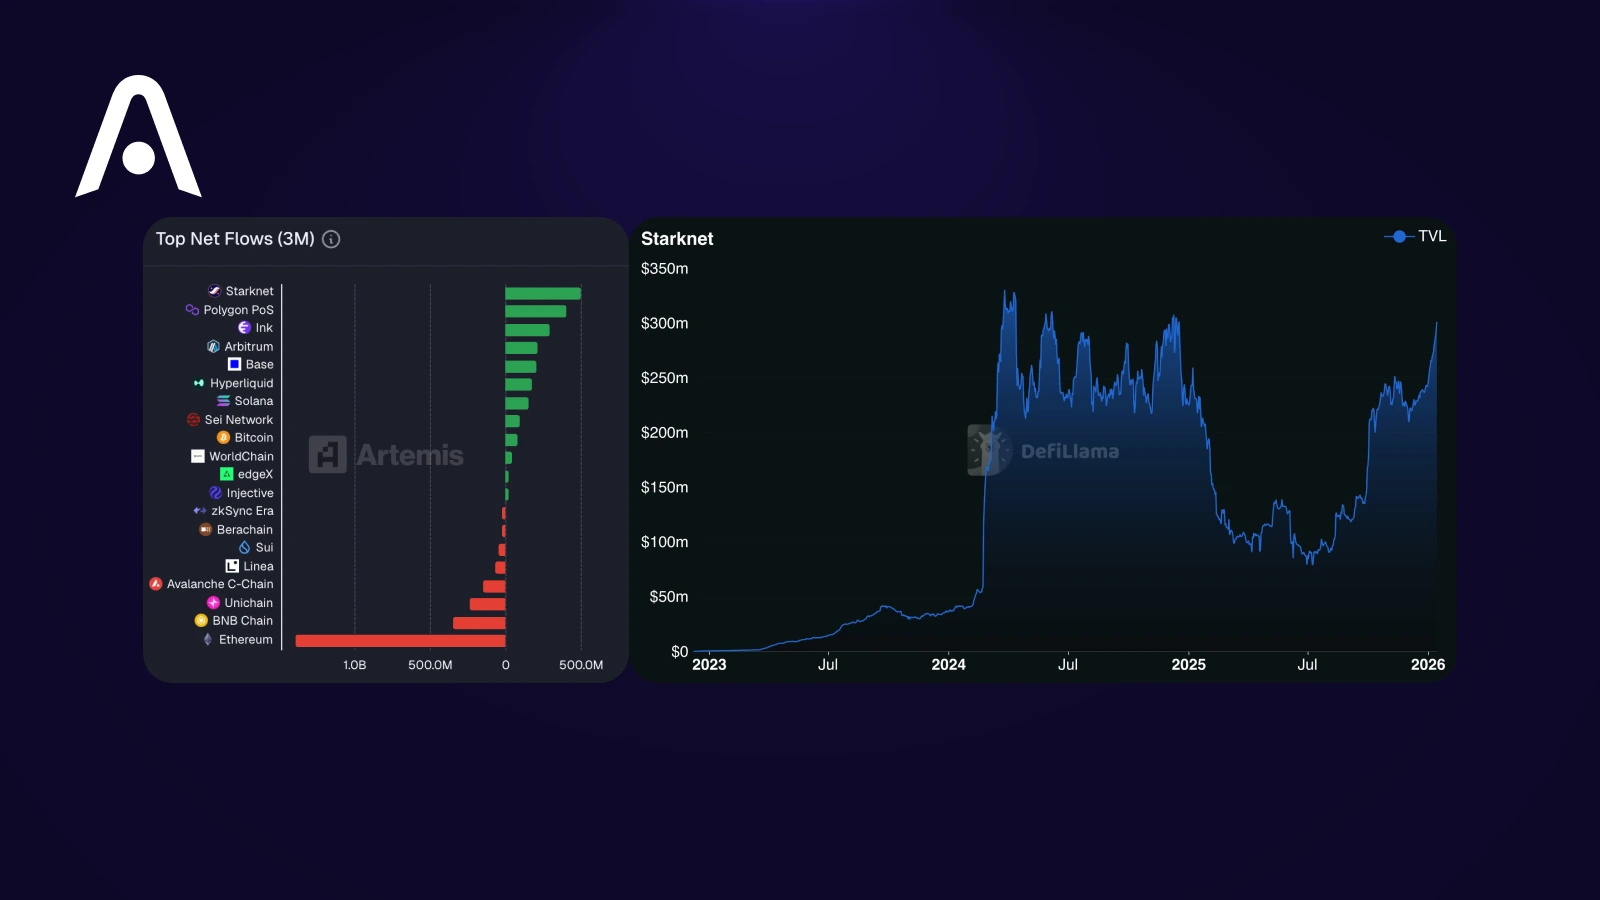Click the Arbitrum chain icon
This screenshot has width=1600, height=900.
point(213,346)
